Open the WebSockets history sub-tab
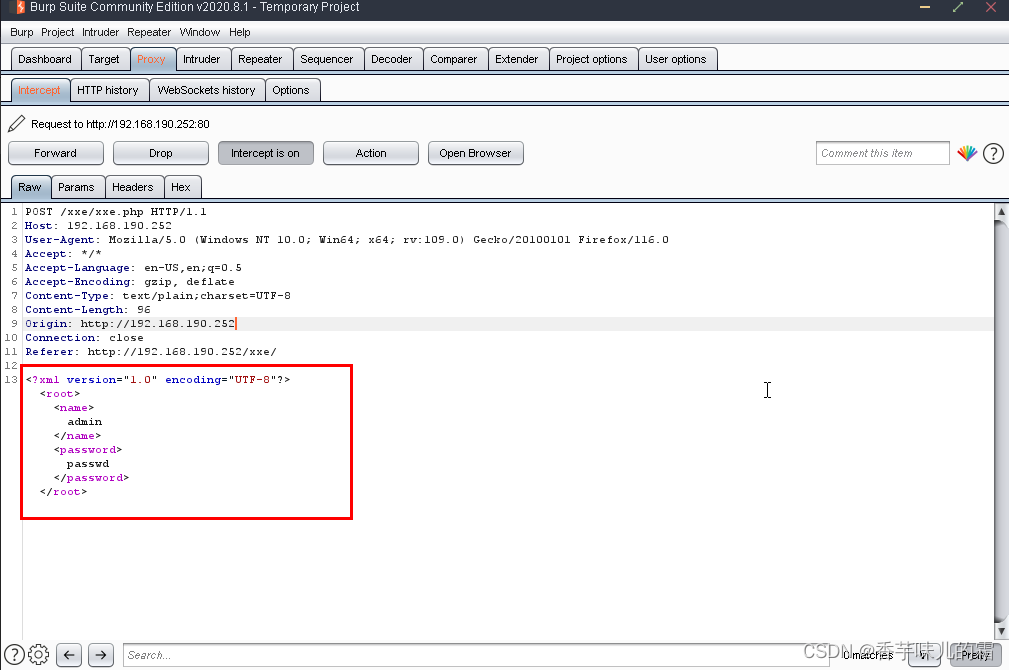This screenshot has width=1009, height=670. (x=207, y=90)
